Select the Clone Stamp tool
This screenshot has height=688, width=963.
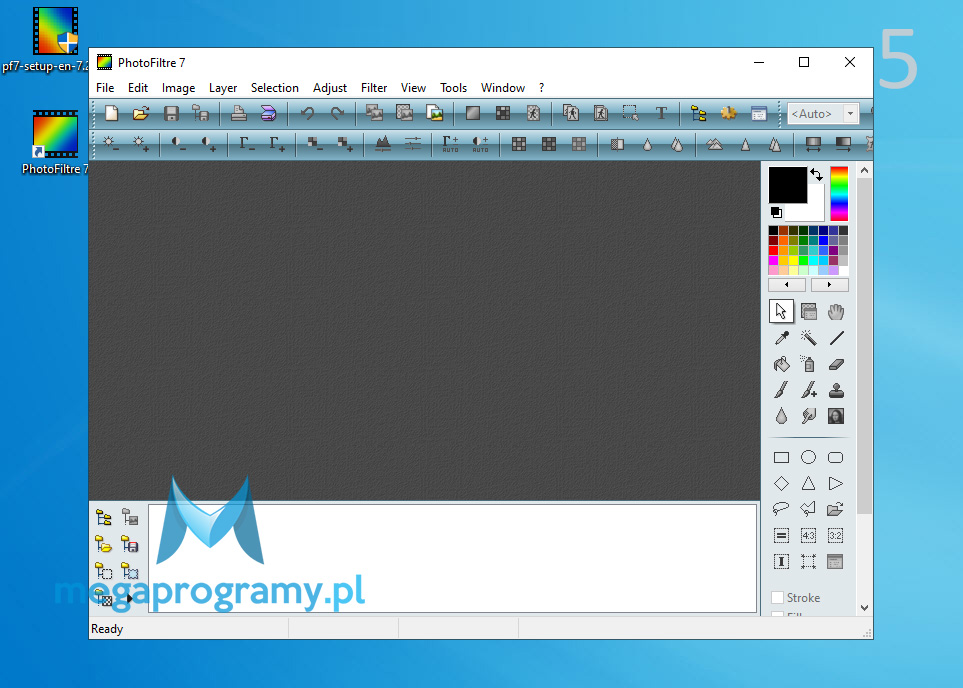point(836,390)
